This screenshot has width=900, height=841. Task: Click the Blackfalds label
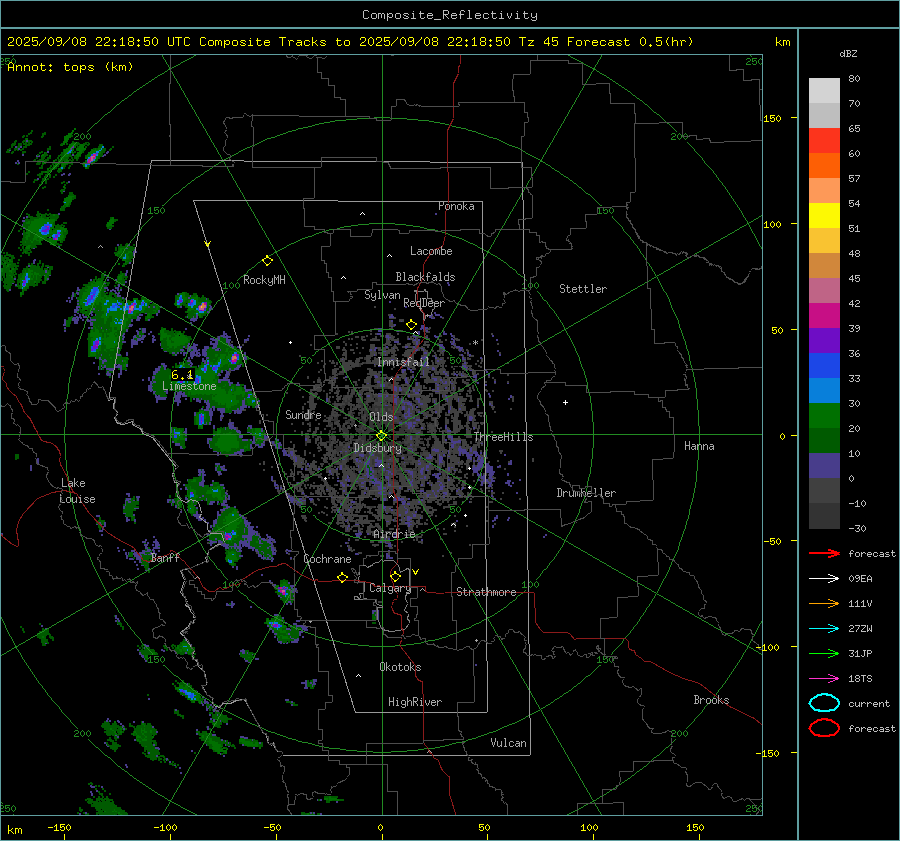(425, 277)
